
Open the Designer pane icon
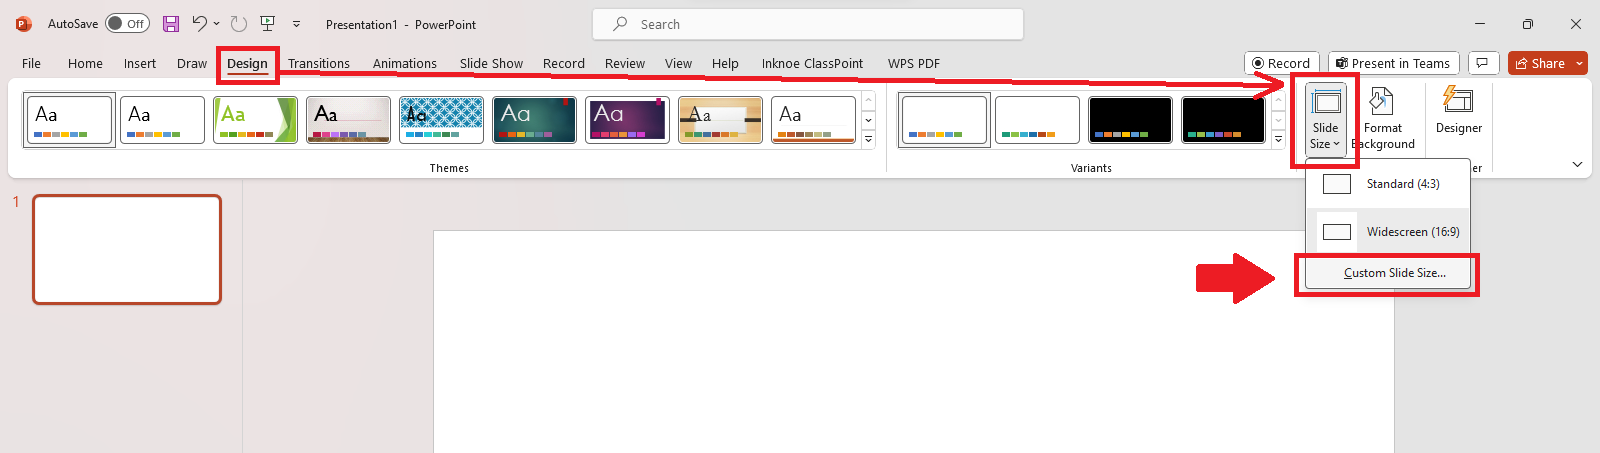click(1458, 100)
